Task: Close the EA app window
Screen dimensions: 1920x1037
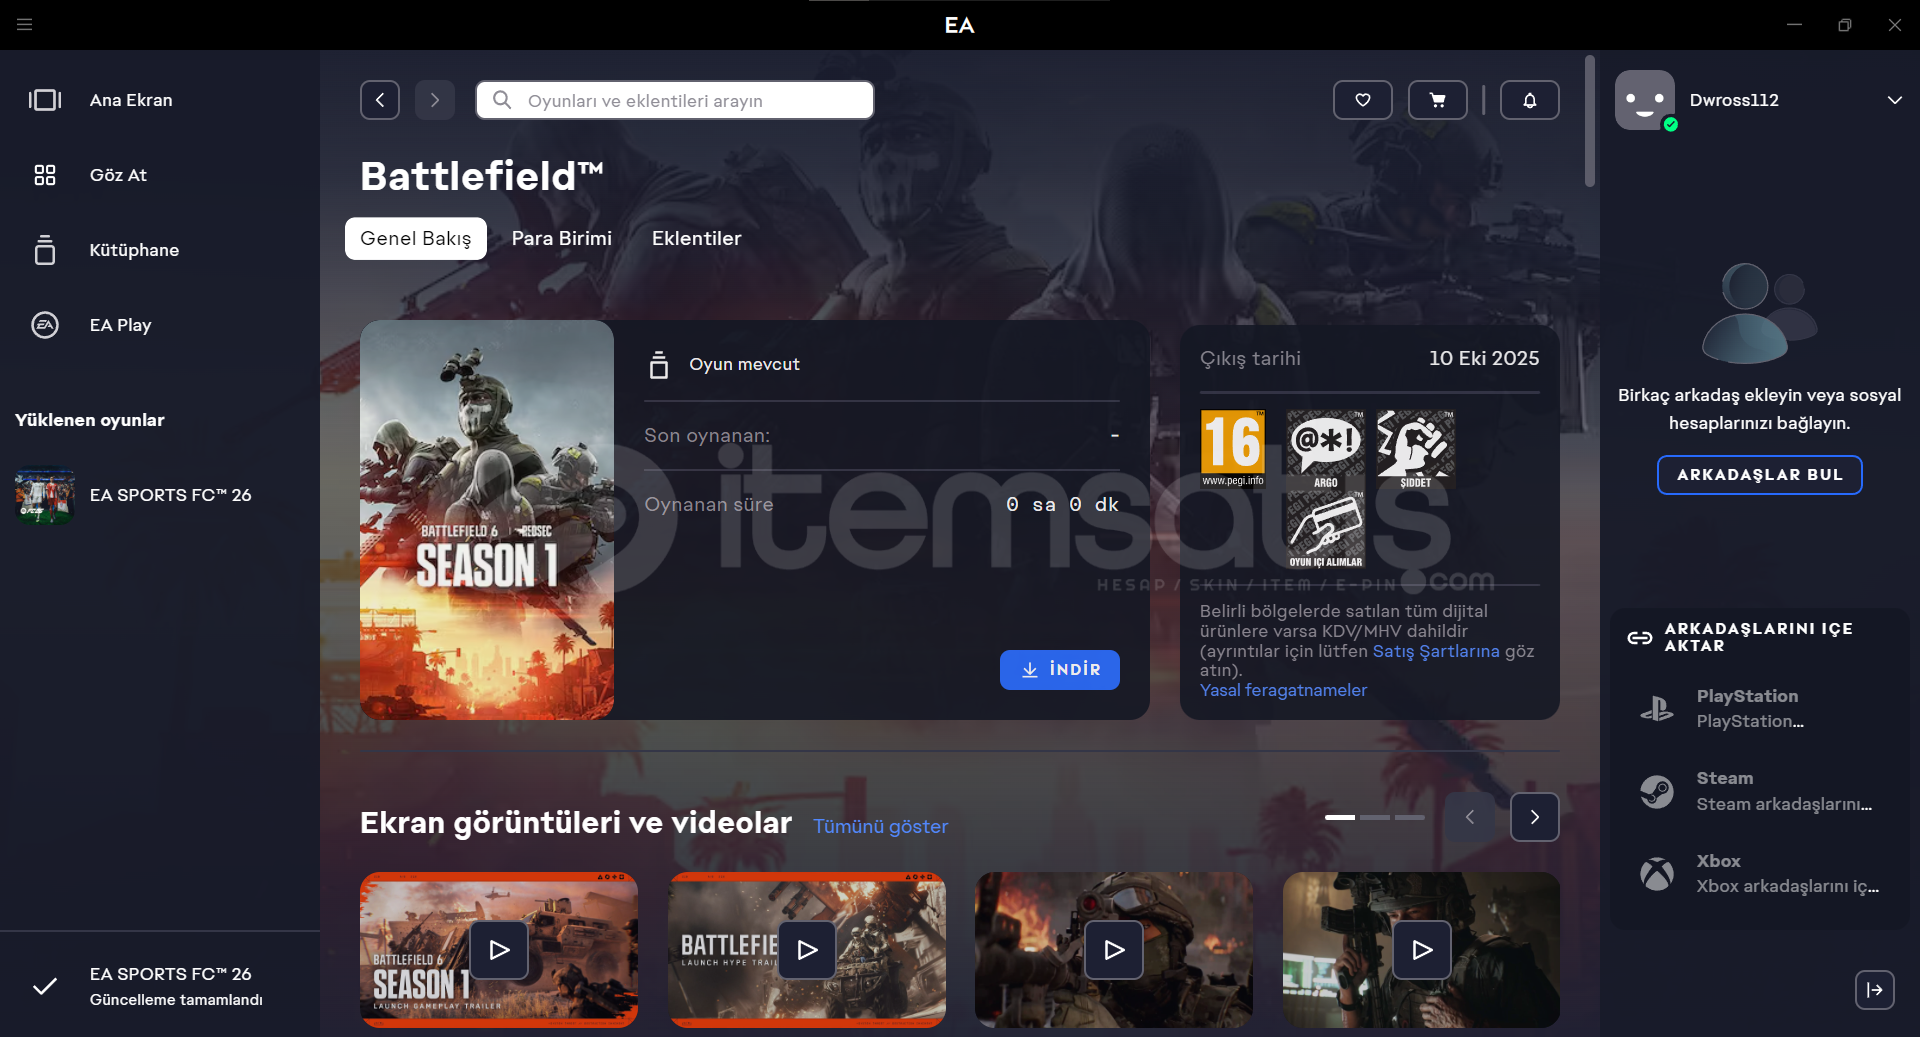Action: click(1895, 24)
